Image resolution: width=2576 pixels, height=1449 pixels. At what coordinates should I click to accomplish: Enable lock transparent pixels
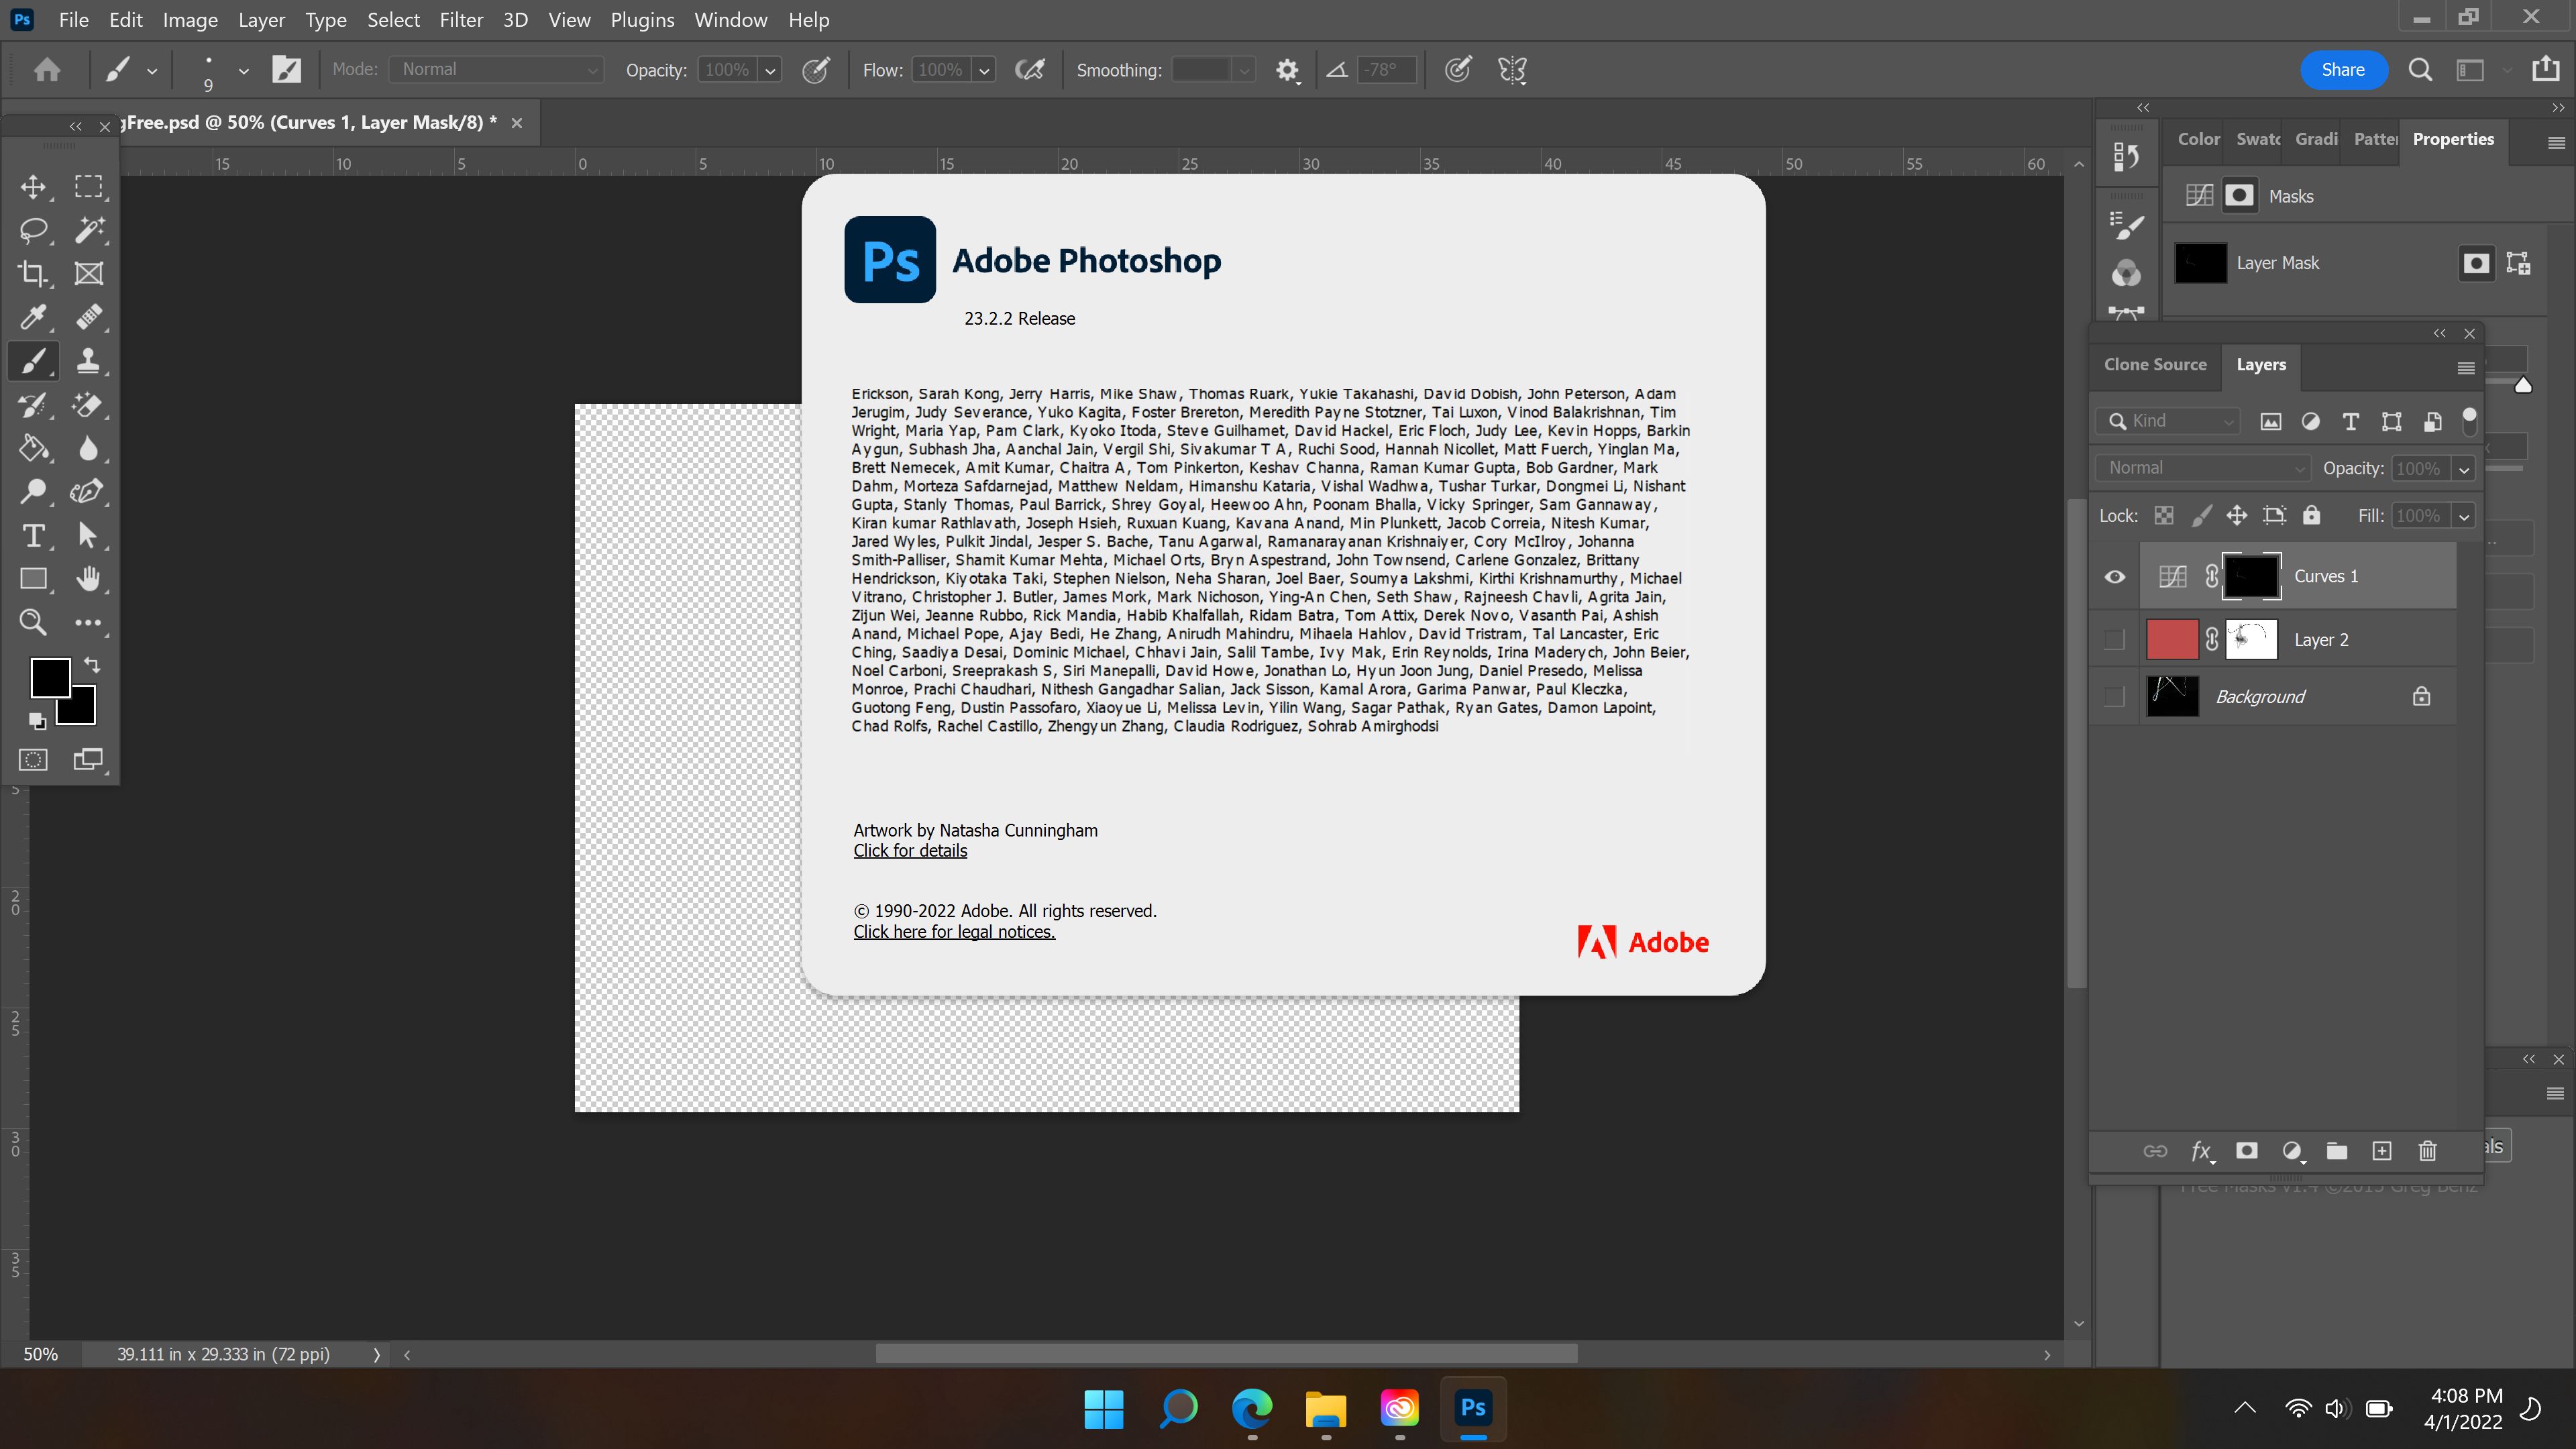pyautogui.click(x=2164, y=514)
